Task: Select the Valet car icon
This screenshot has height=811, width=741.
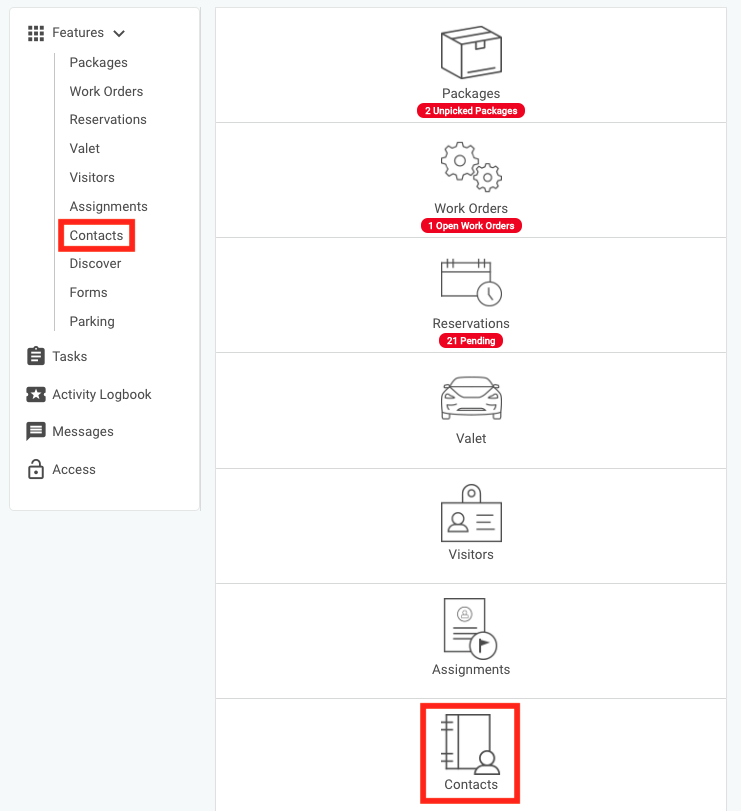Action: (471, 398)
